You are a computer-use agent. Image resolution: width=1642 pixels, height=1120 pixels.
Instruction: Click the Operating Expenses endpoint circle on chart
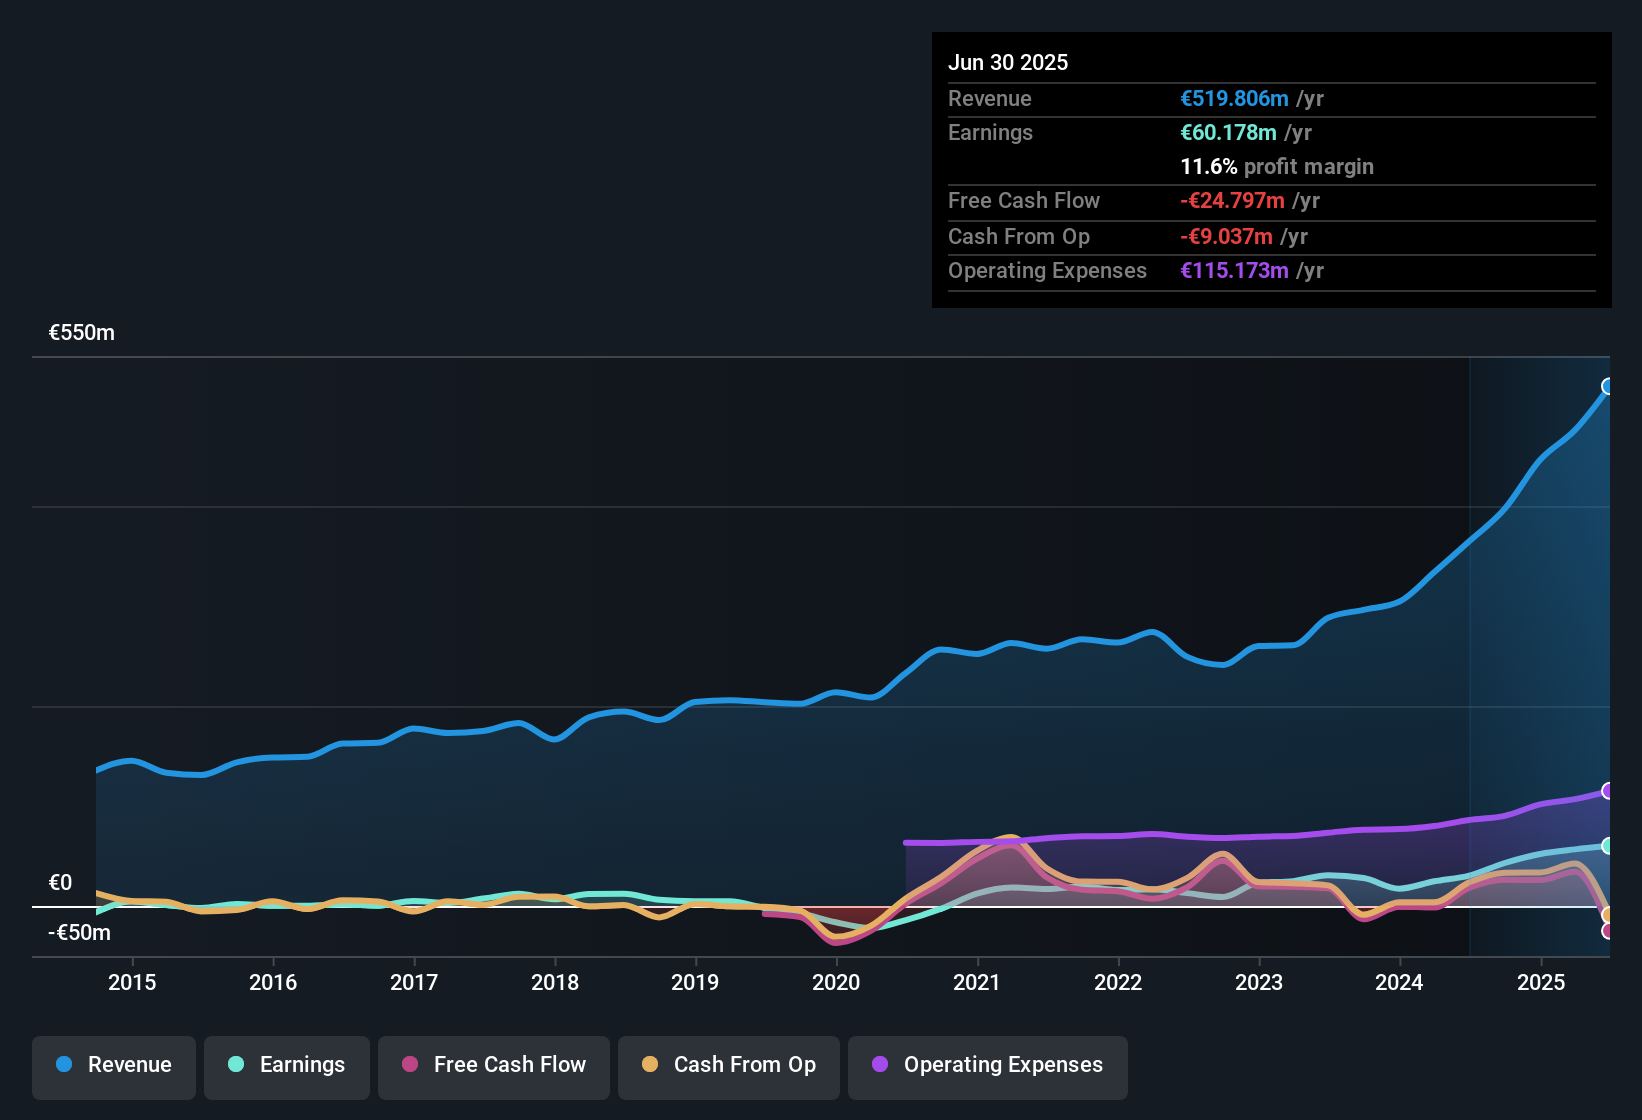coord(1608,792)
